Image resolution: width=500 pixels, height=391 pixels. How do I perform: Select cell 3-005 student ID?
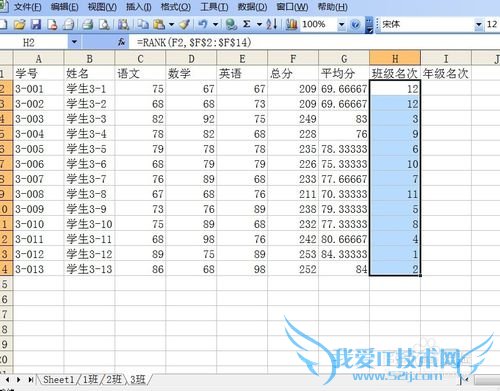[38, 149]
